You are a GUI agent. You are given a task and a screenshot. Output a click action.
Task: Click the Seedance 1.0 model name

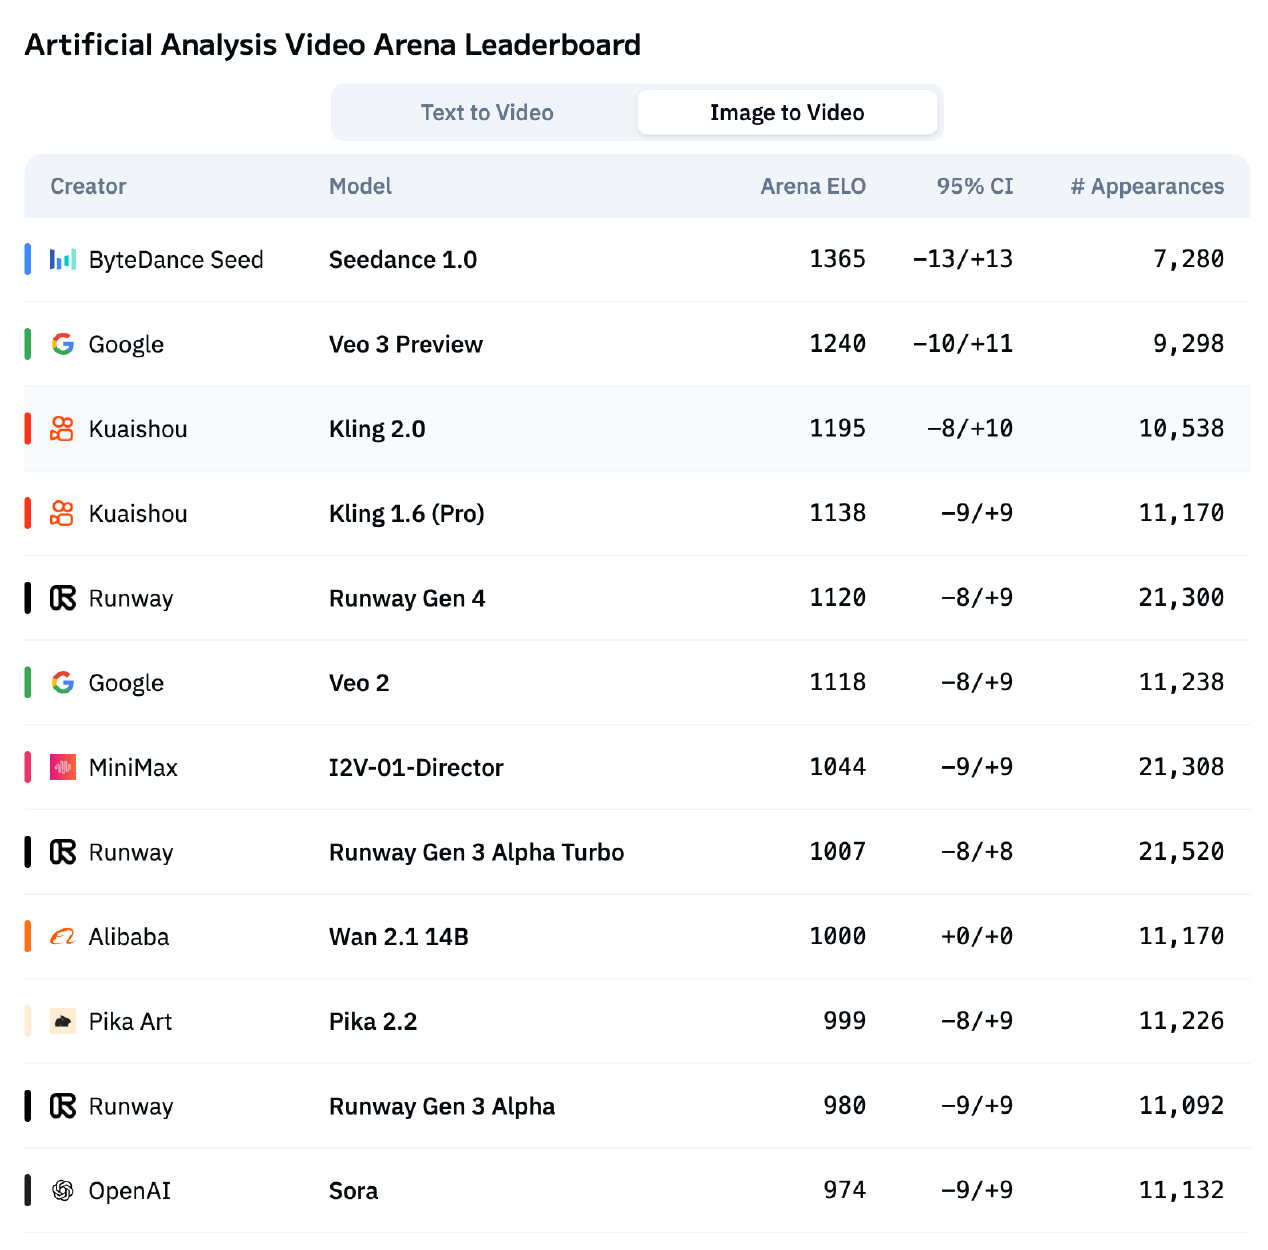[x=403, y=260]
